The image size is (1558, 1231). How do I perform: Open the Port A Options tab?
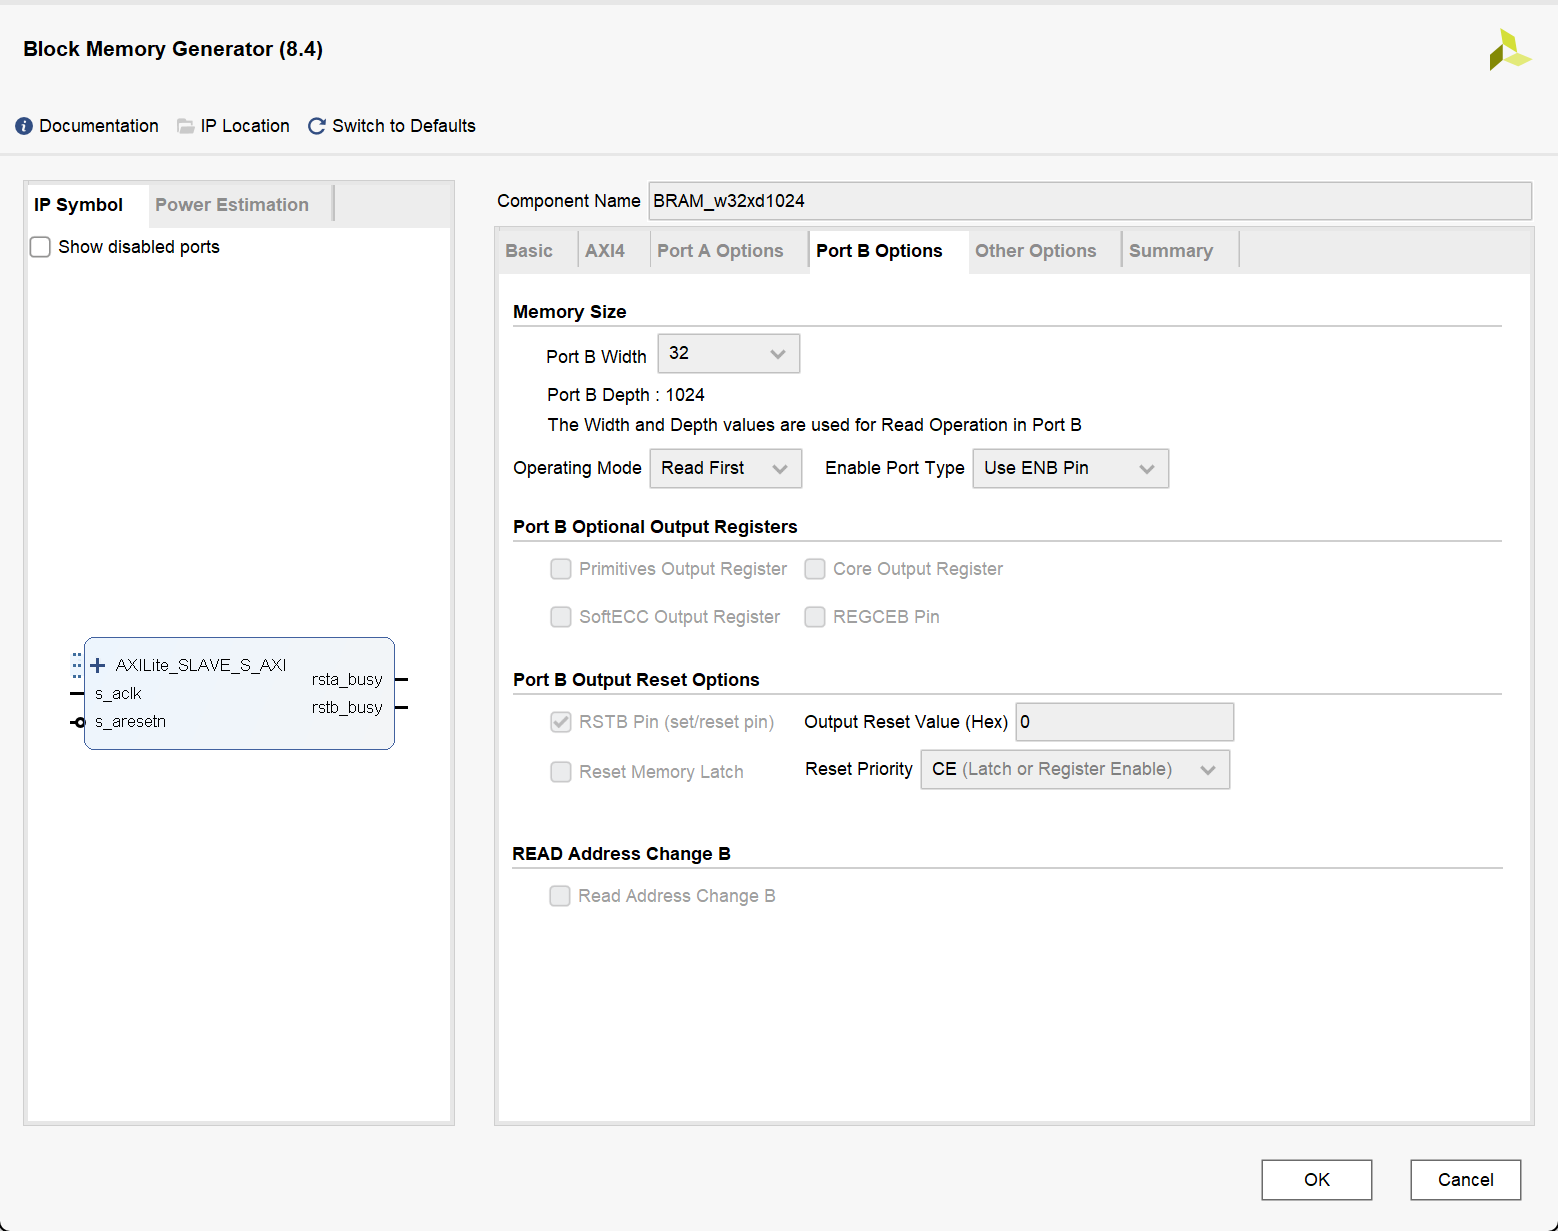(720, 251)
